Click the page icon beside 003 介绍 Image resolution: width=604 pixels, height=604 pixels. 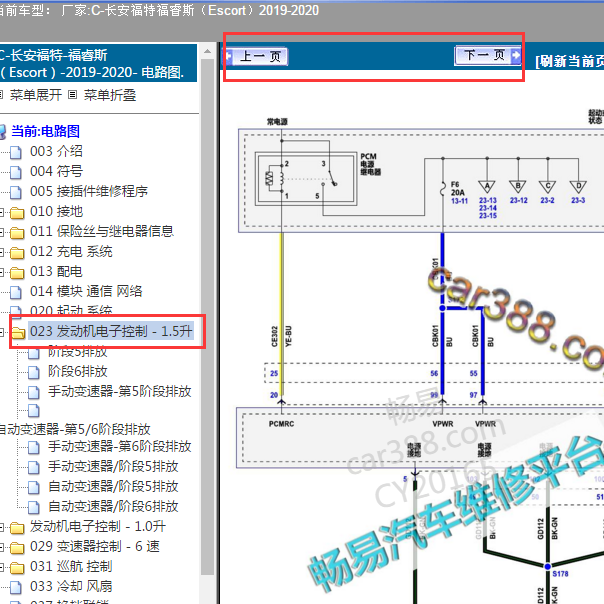coord(16,152)
